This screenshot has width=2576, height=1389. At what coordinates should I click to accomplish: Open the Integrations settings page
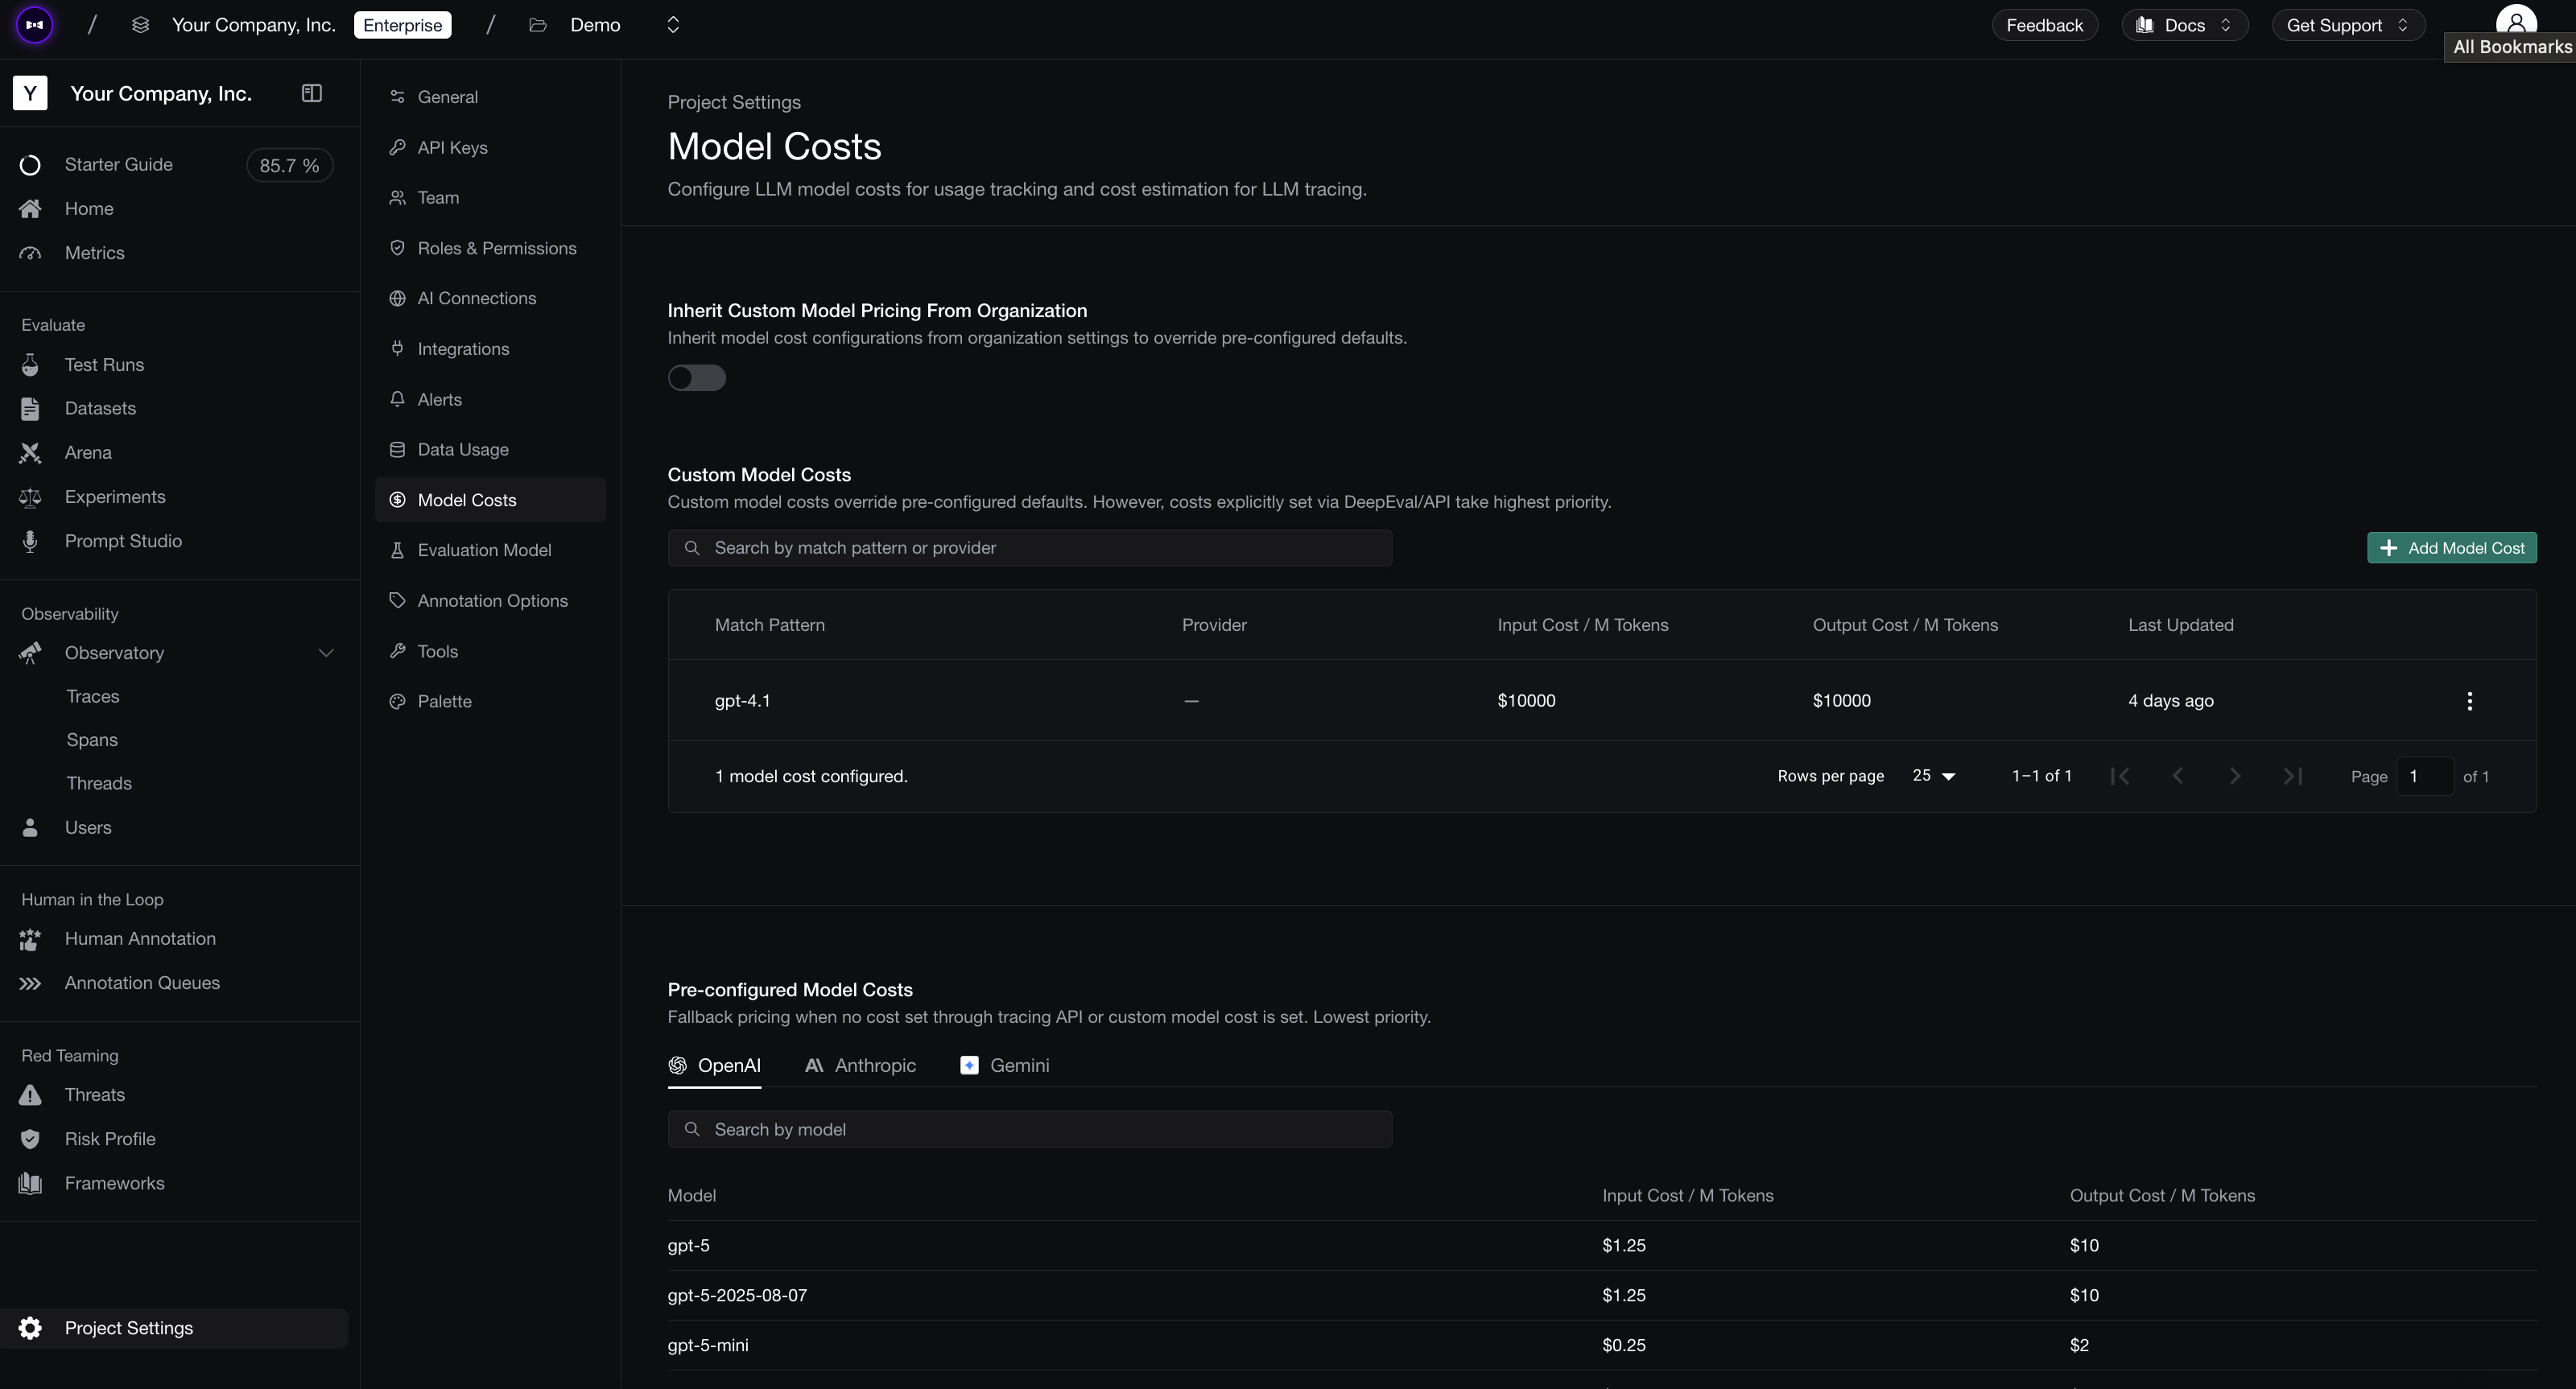pos(491,349)
